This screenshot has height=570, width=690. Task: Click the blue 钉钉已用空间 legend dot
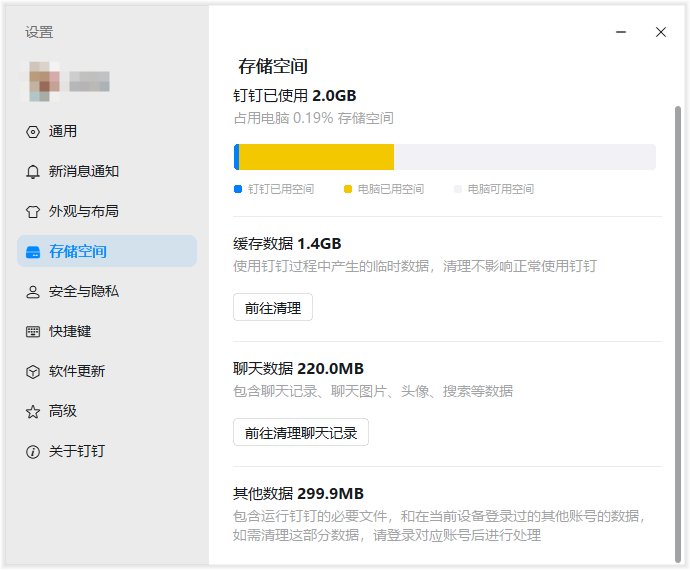pos(237,189)
